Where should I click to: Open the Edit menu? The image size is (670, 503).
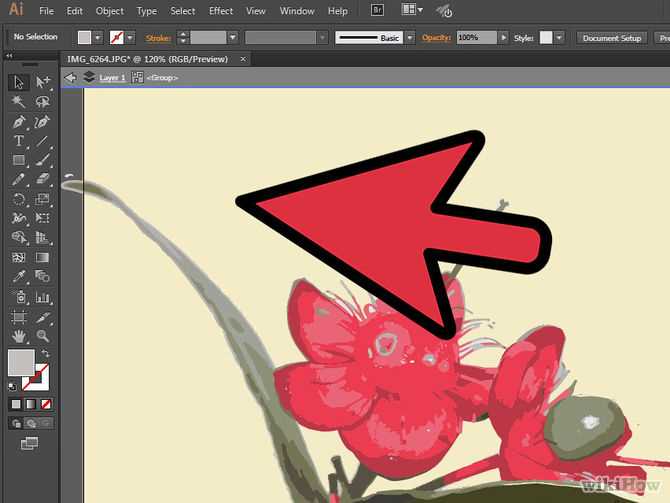pyautogui.click(x=74, y=11)
